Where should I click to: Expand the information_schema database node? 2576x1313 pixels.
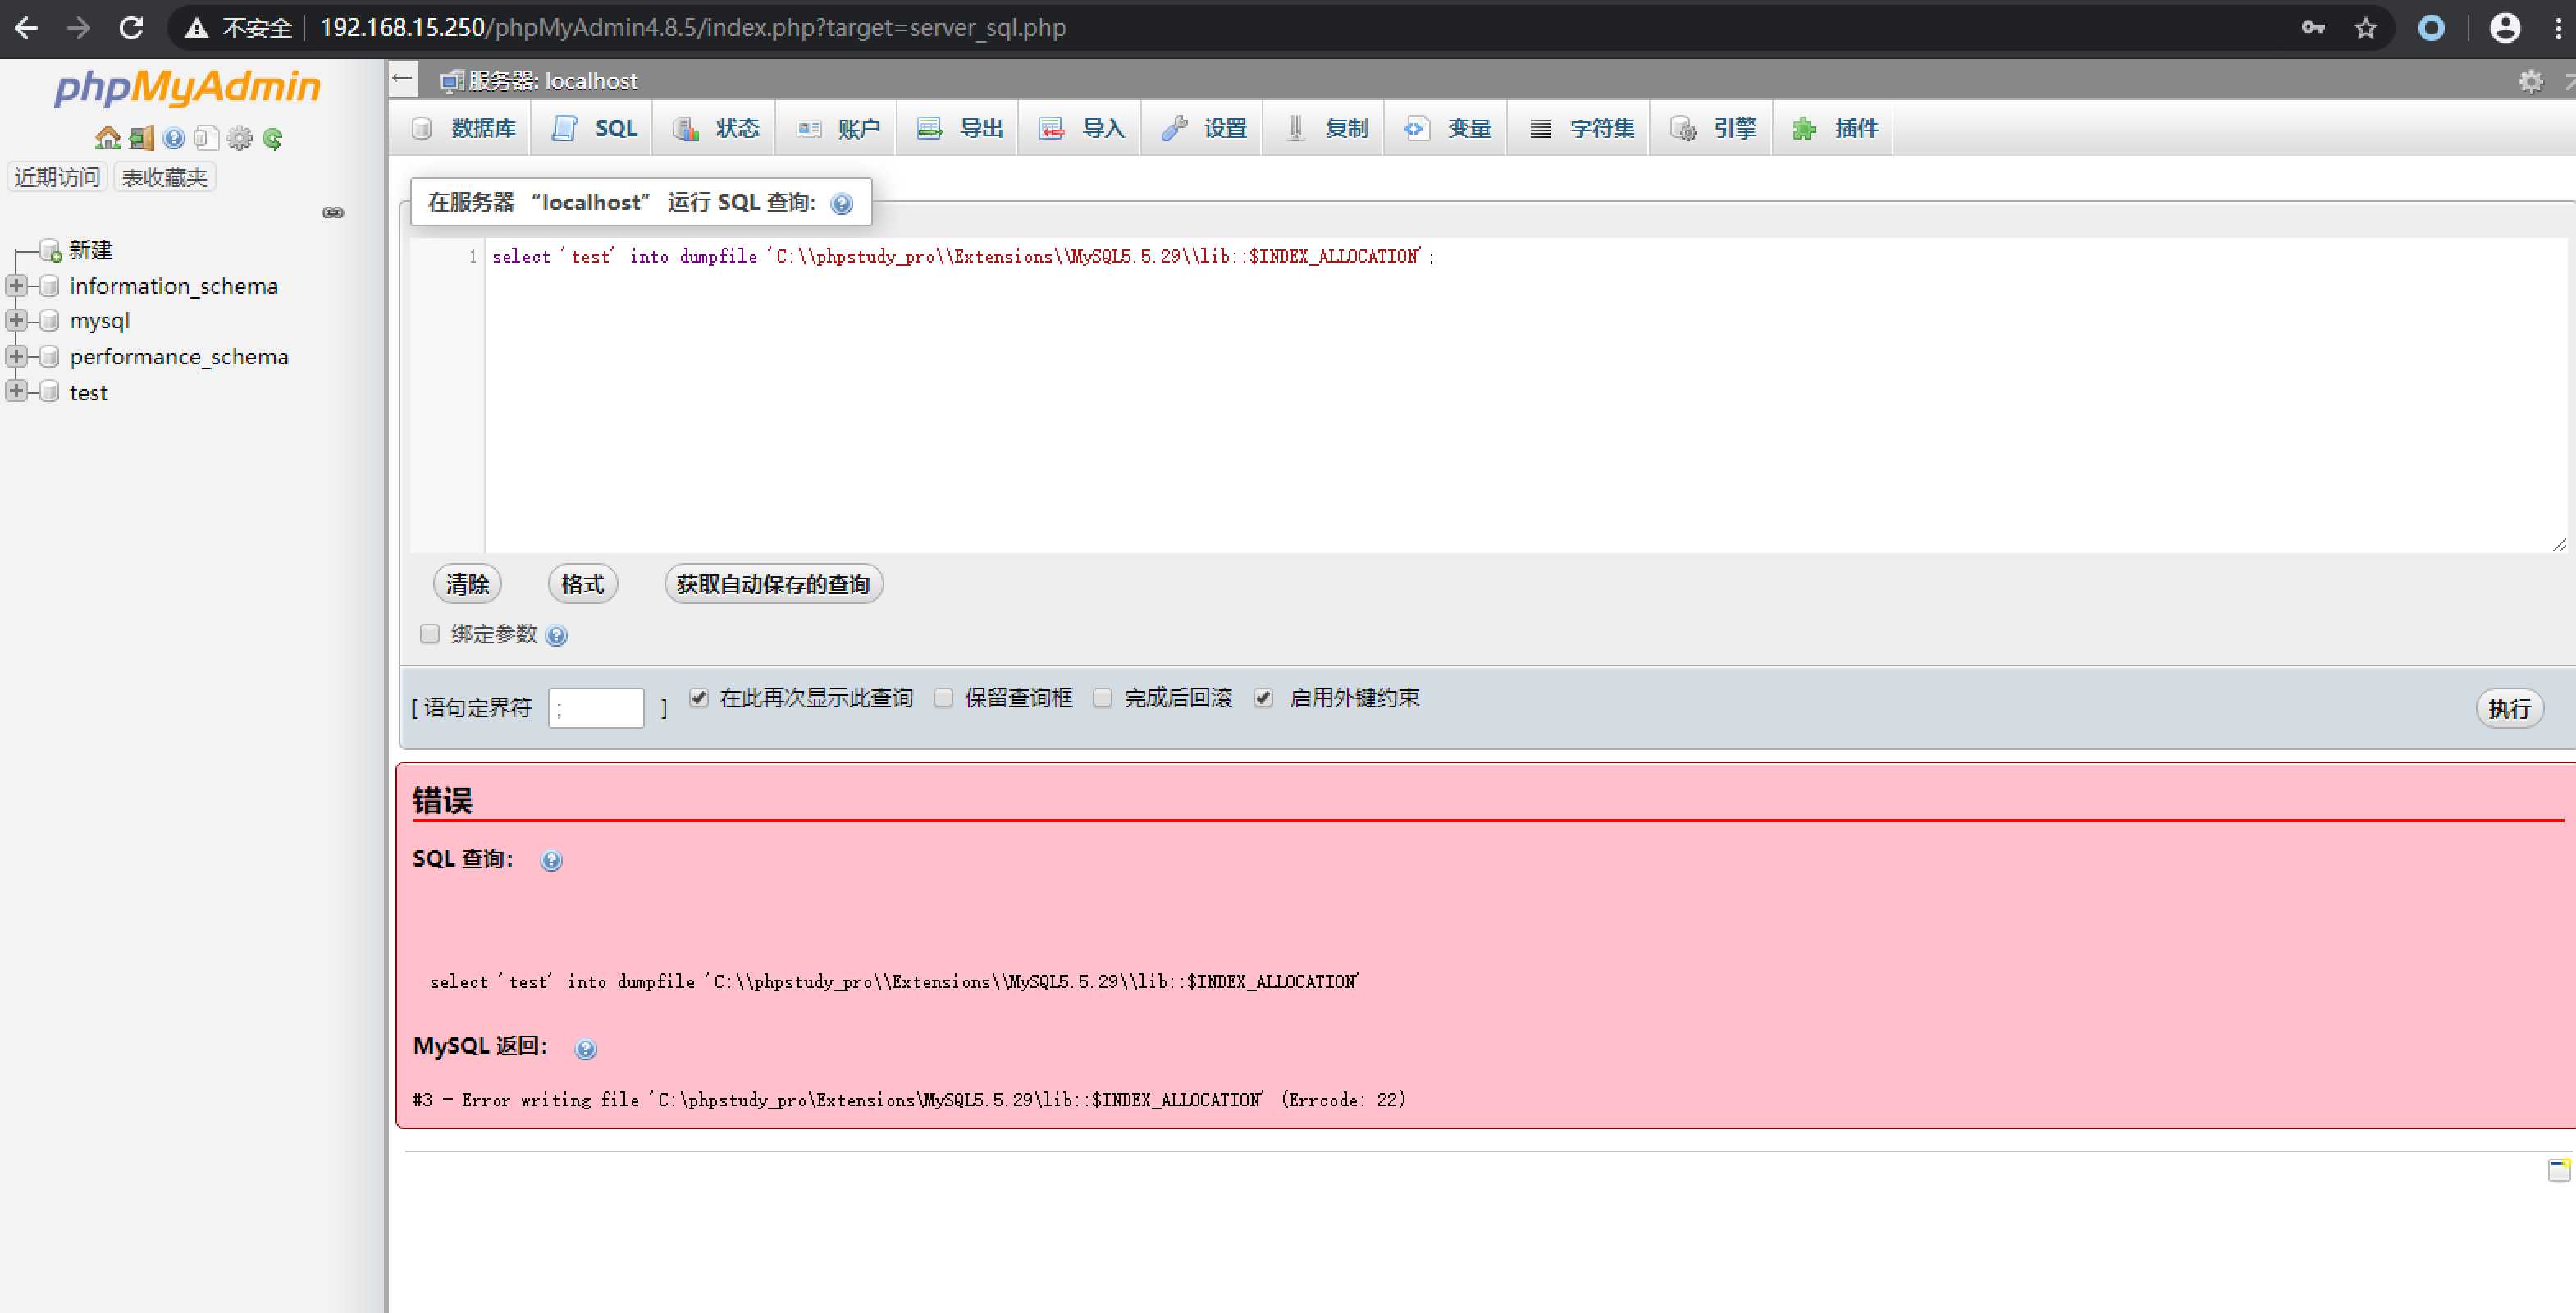(x=16, y=286)
